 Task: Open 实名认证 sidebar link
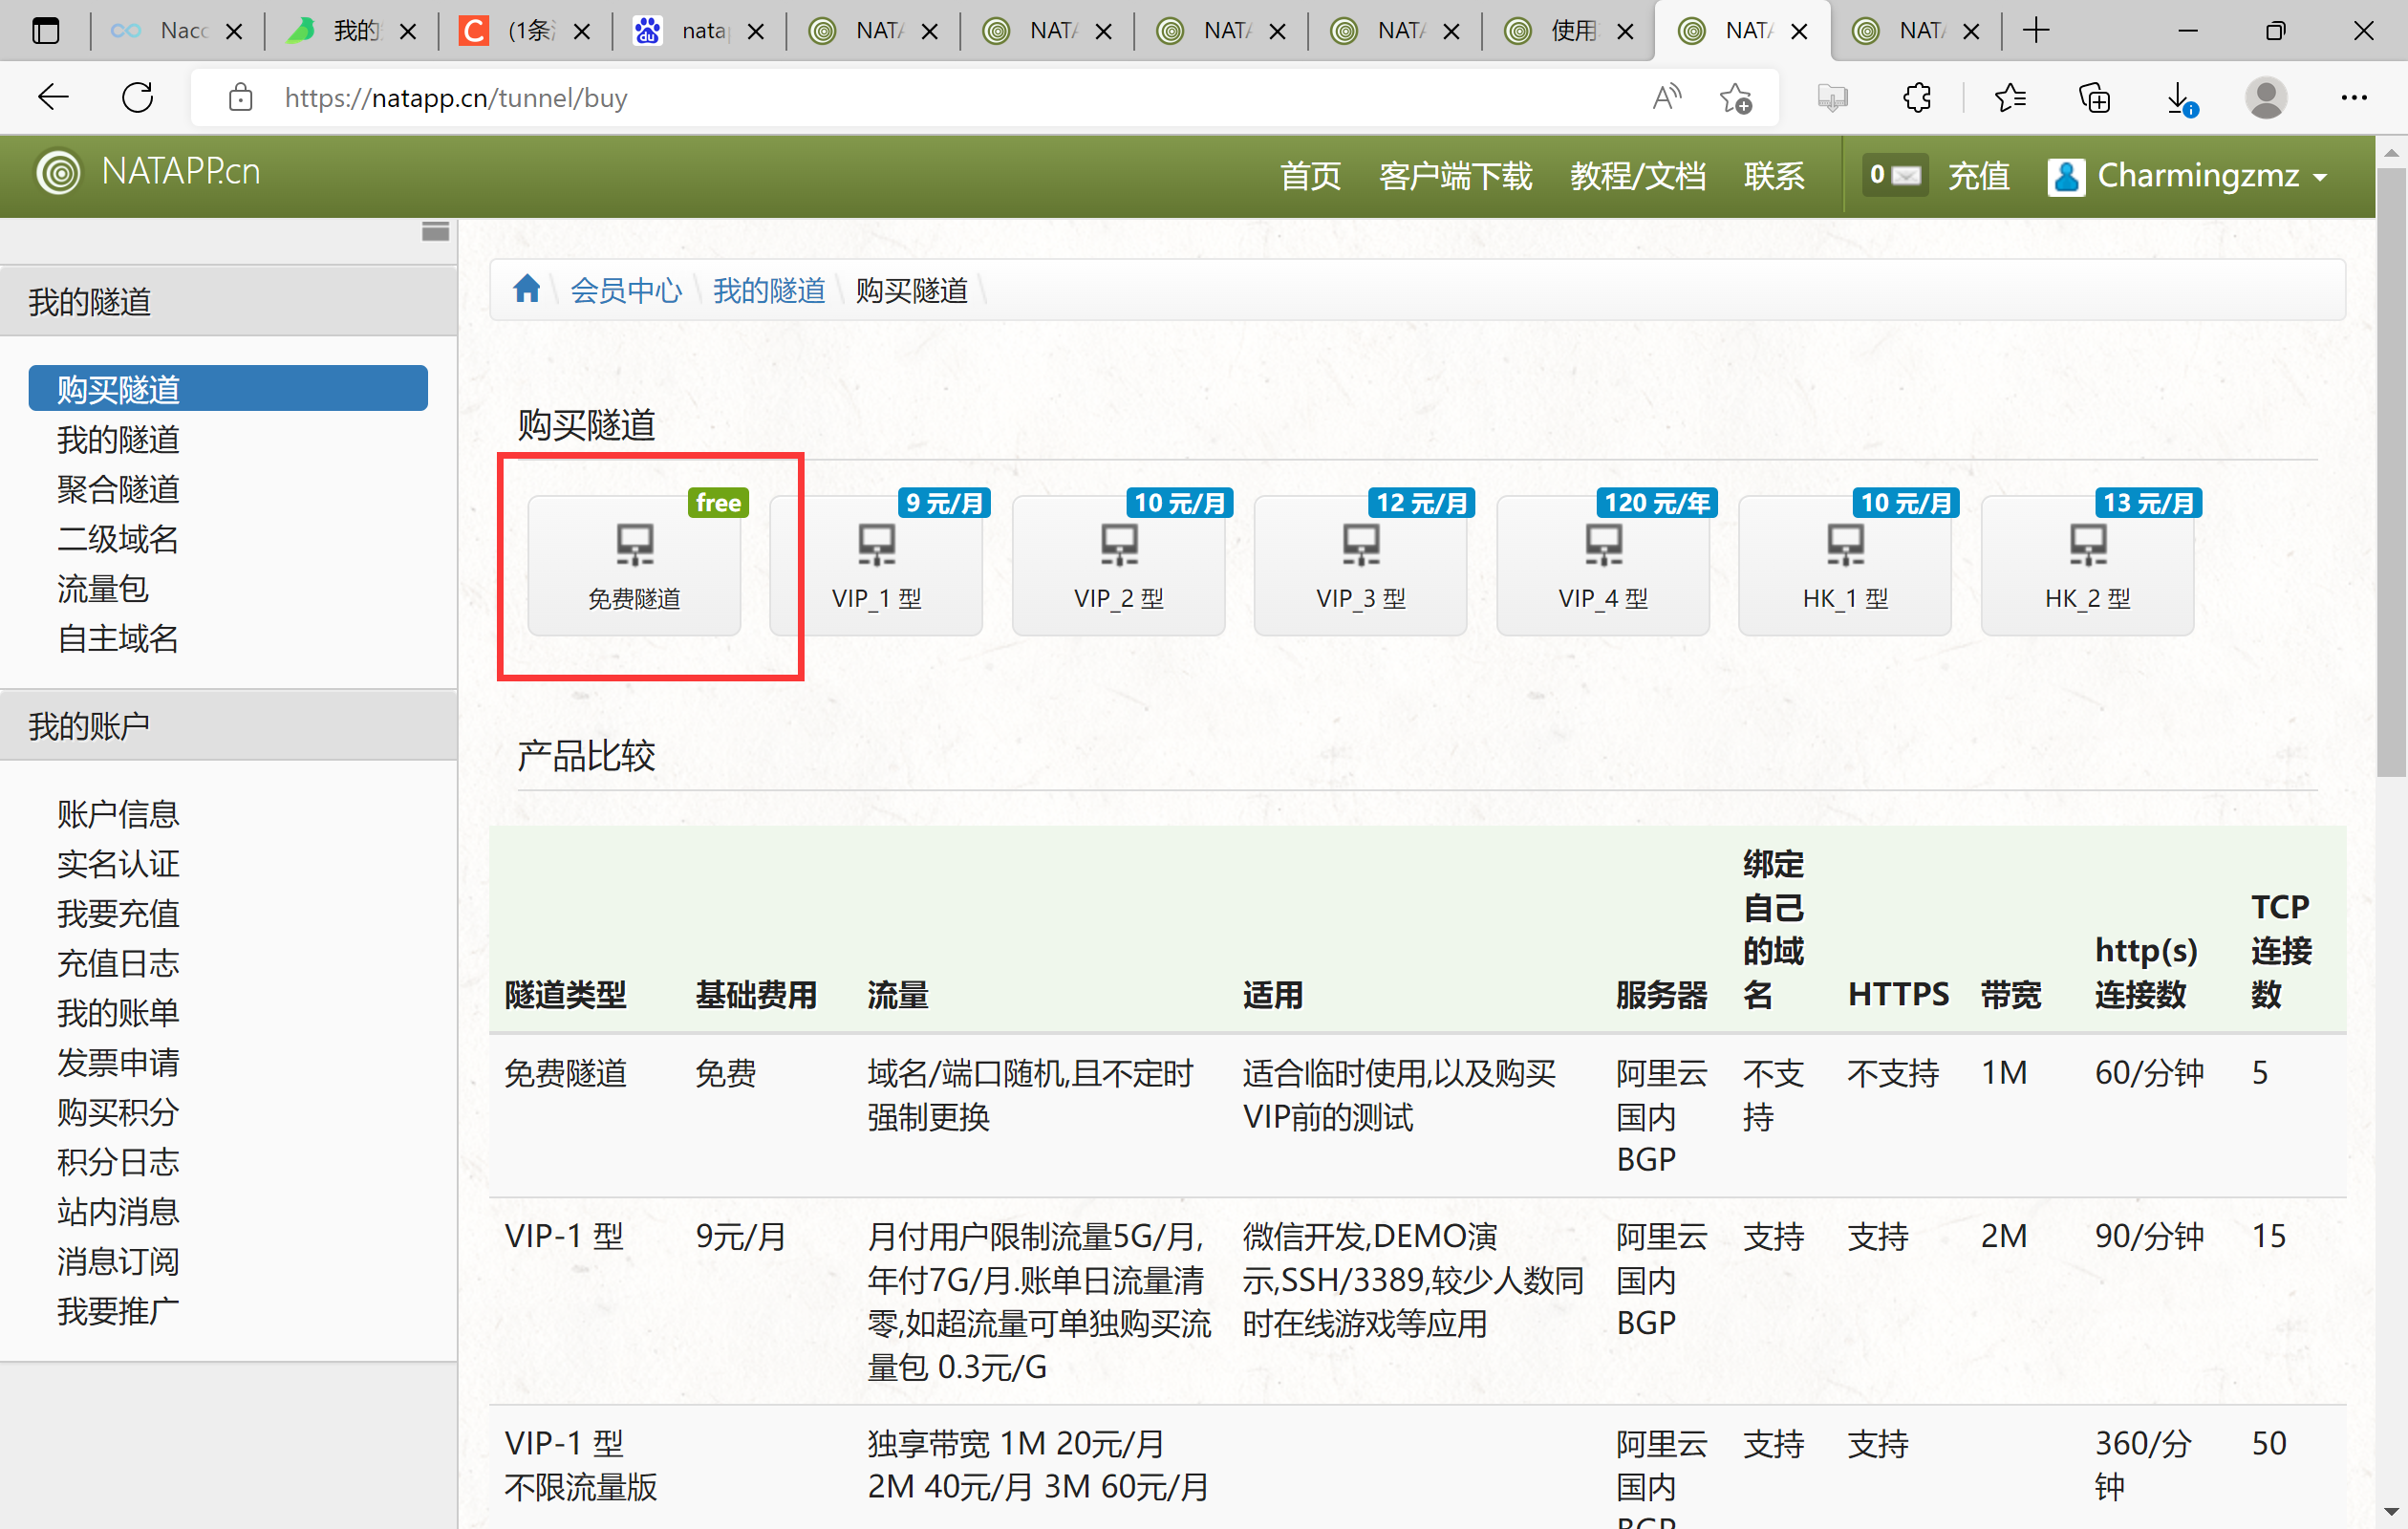[x=118, y=863]
